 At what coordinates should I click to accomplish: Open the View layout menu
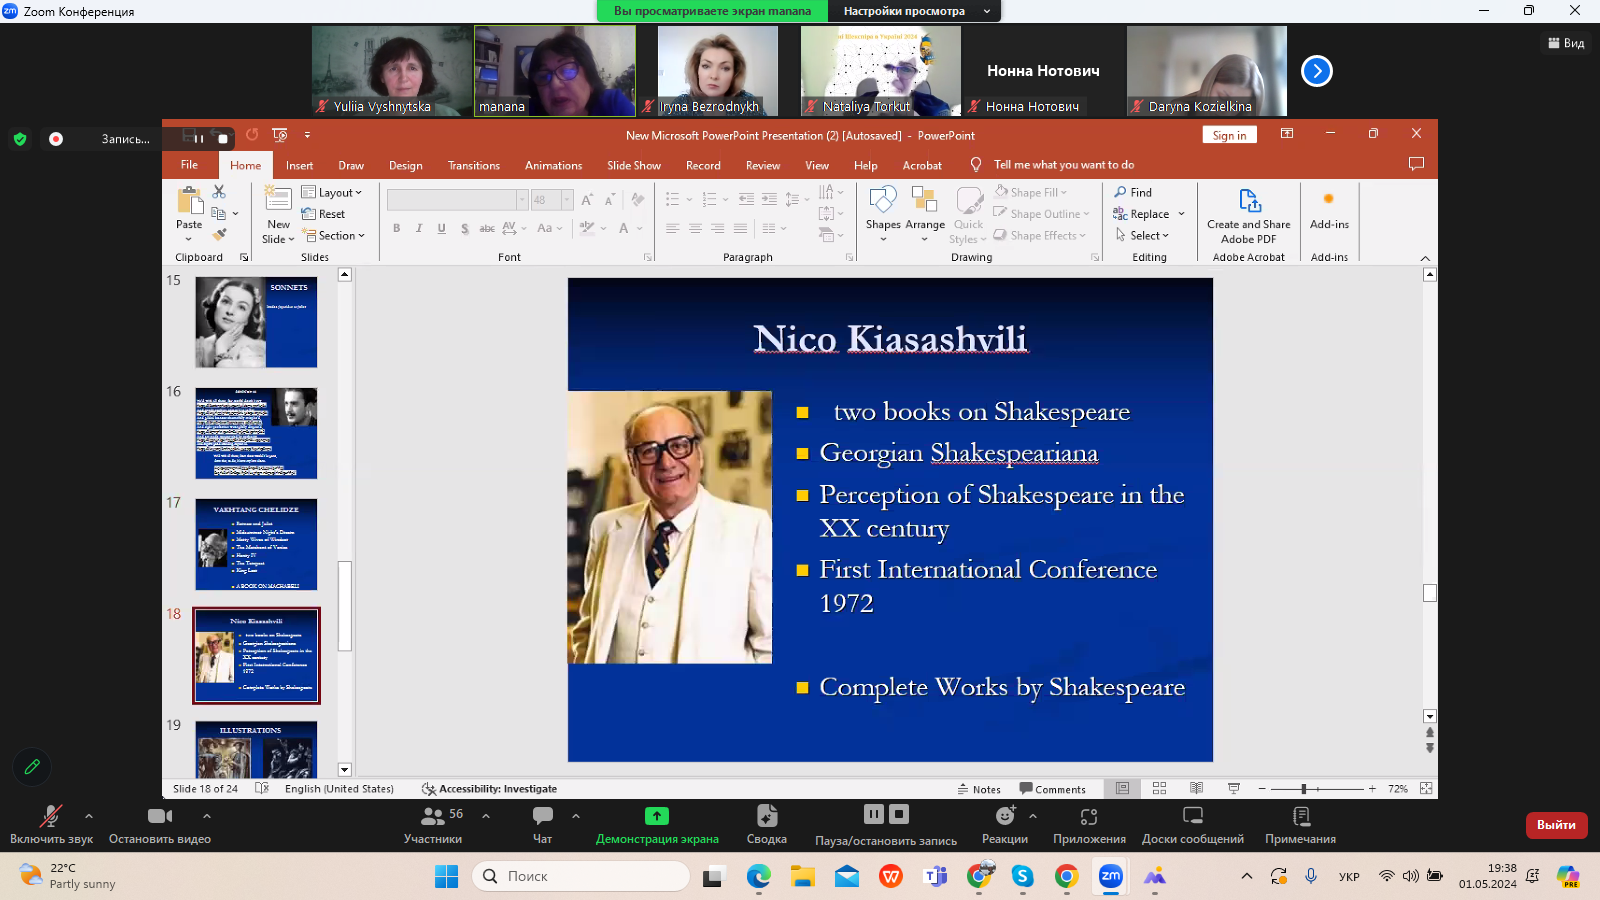click(x=1566, y=43)
